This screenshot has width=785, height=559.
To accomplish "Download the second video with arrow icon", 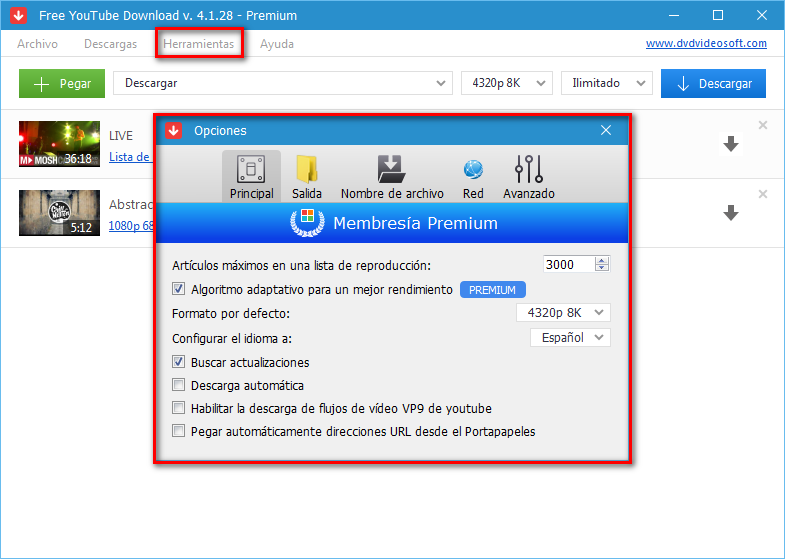I will [x=731, y=213].
